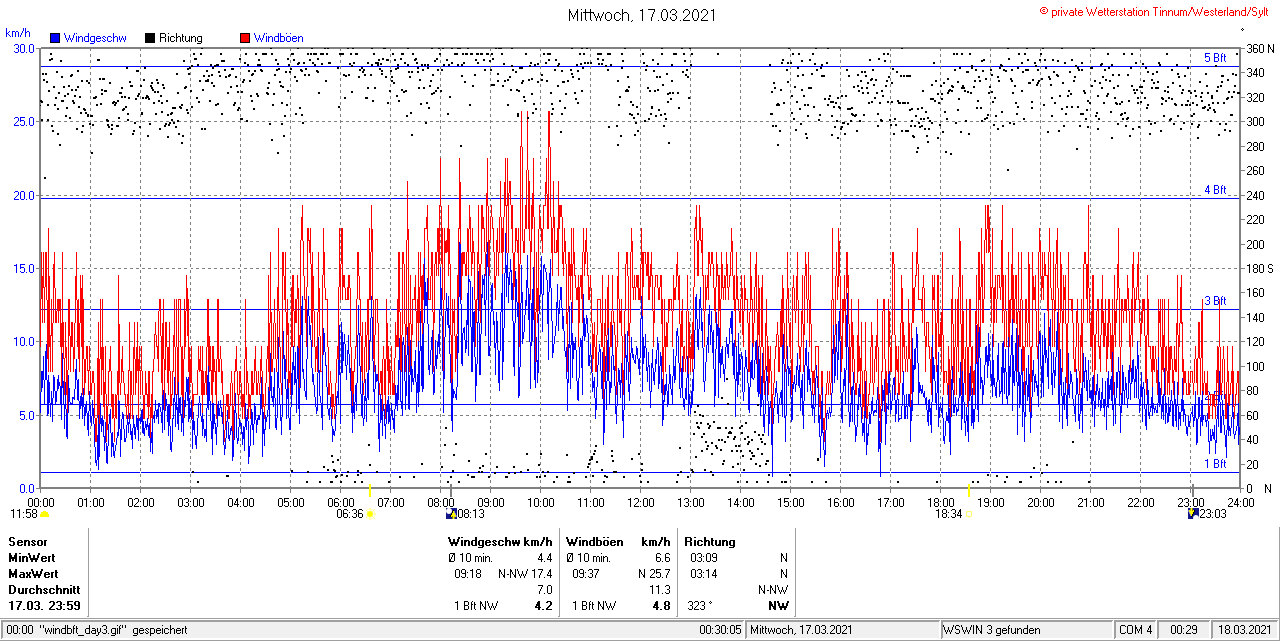This screenshot has width=1280, height=641.
Task: Click the current gust value '4.8'
Action: point(661,606)
